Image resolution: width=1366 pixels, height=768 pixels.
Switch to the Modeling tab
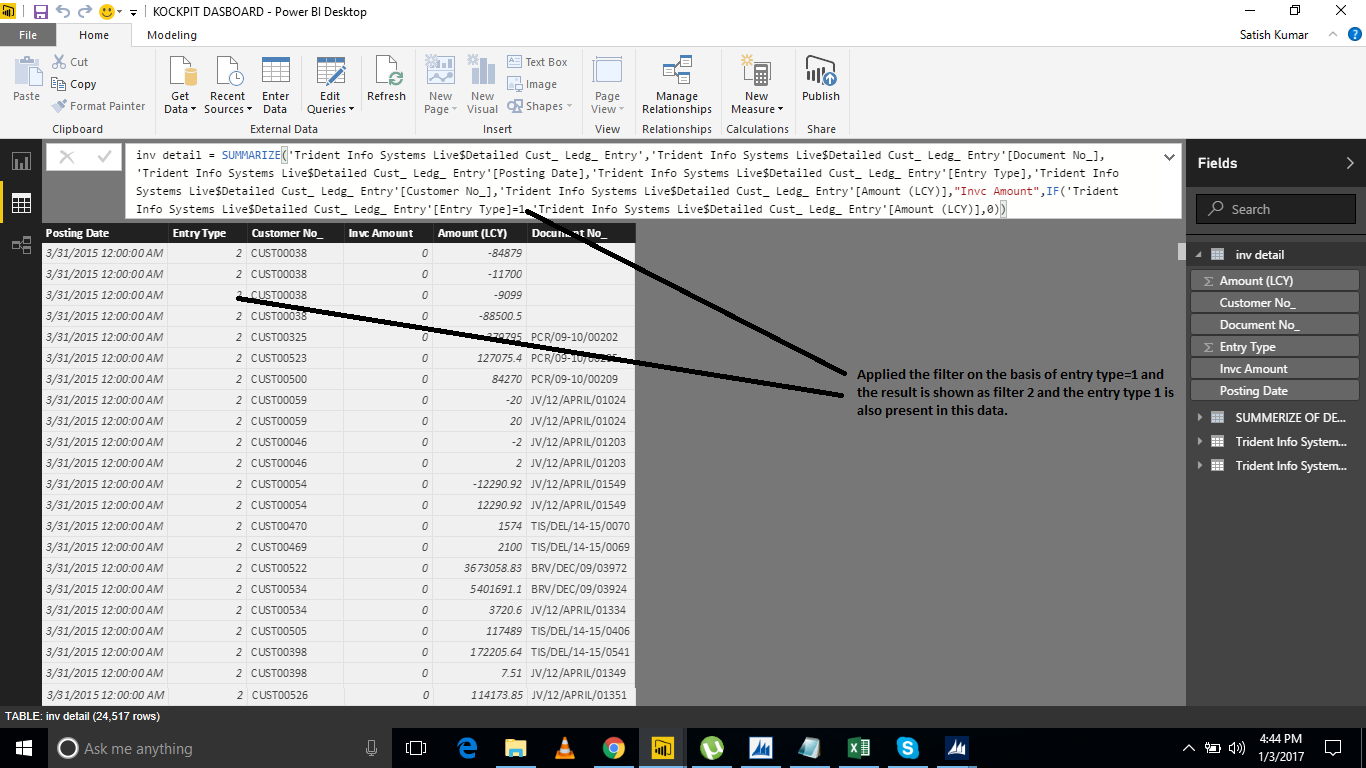coord(172,35)
